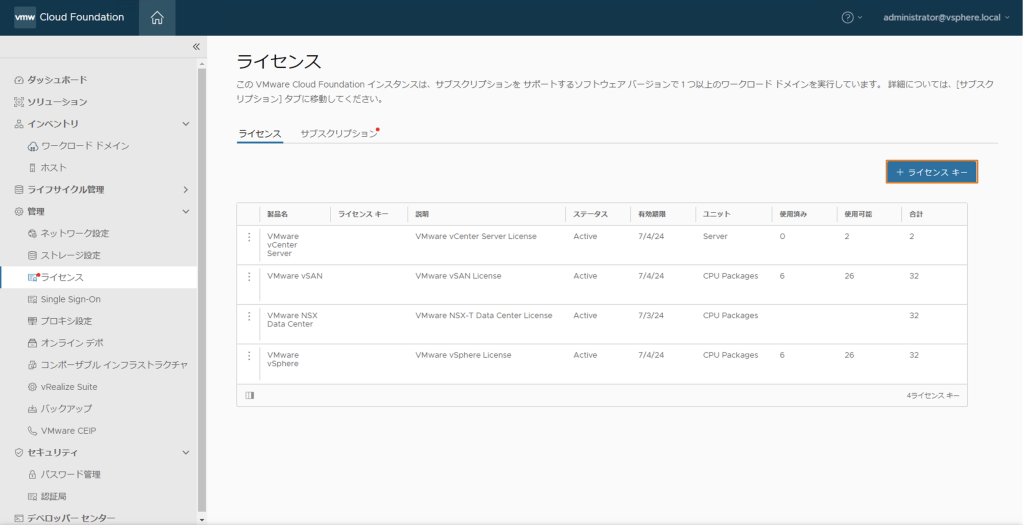This screenshot has height=525, width=1024.
Task: Select the ライセンス tab
Action: click(259, 134)
